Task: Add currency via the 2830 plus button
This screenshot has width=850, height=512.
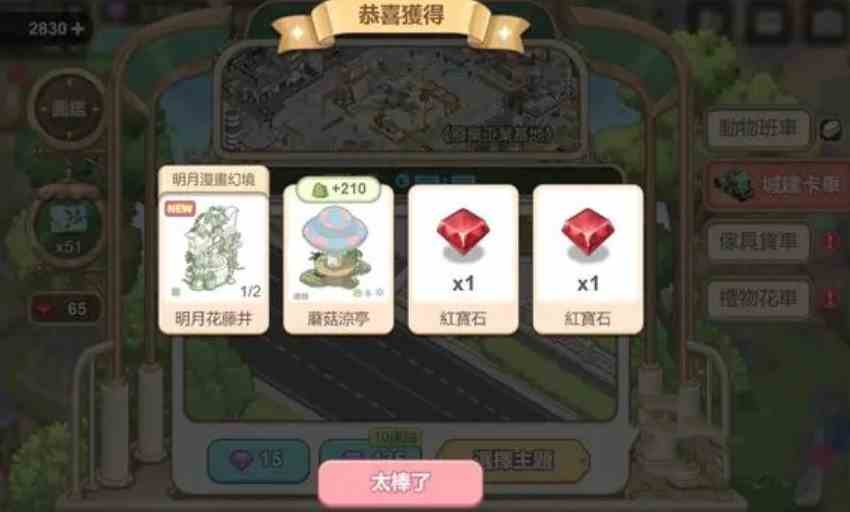Action: click(78, 29)
